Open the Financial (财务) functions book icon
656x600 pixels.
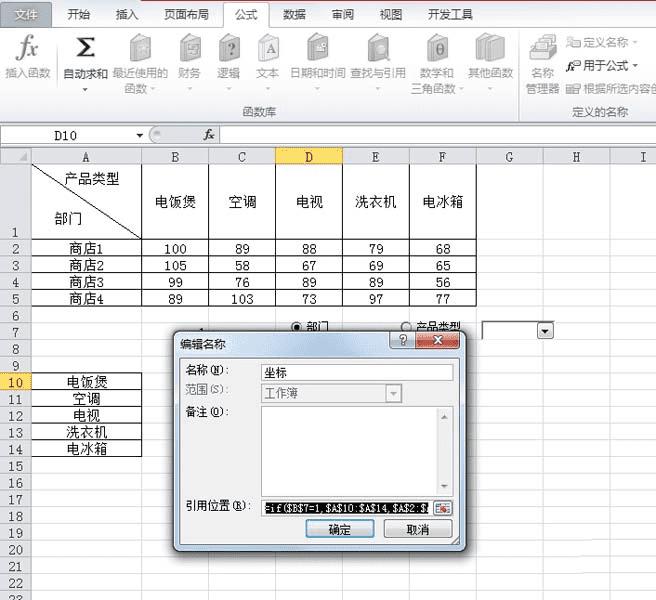click(x=190, y=48)
